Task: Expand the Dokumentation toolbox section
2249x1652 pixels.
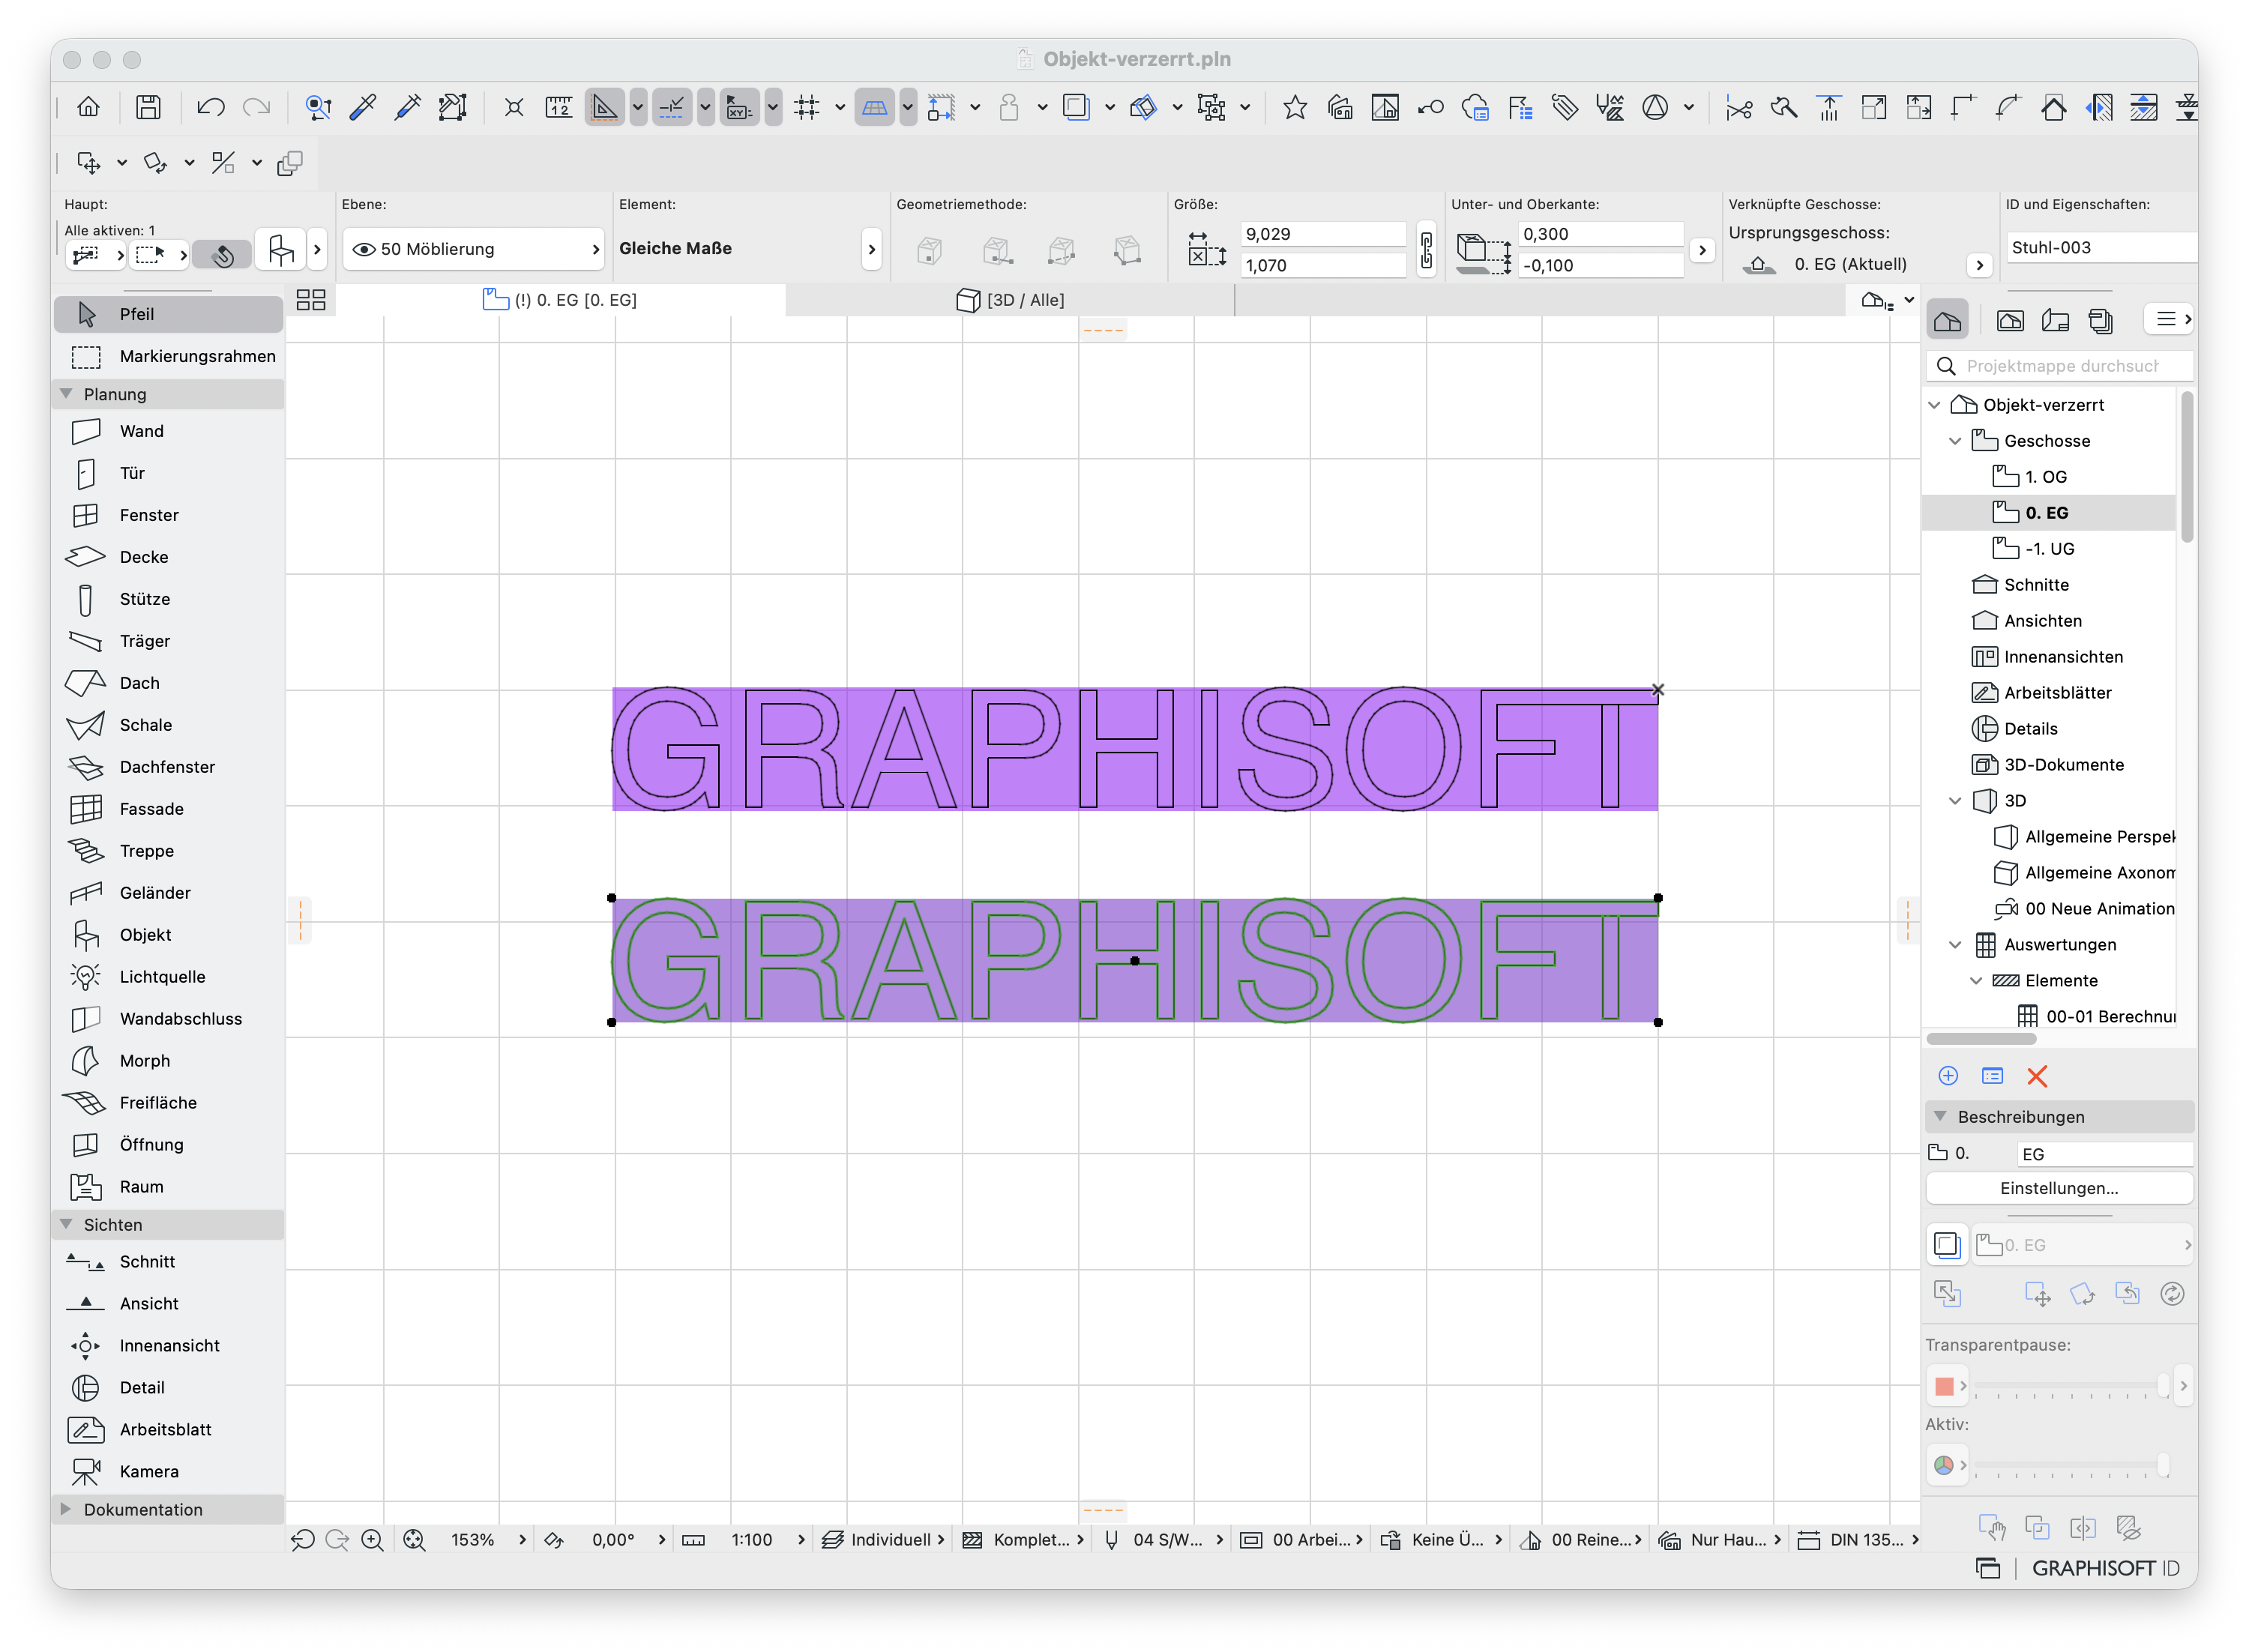Action: click(66, 1509)
